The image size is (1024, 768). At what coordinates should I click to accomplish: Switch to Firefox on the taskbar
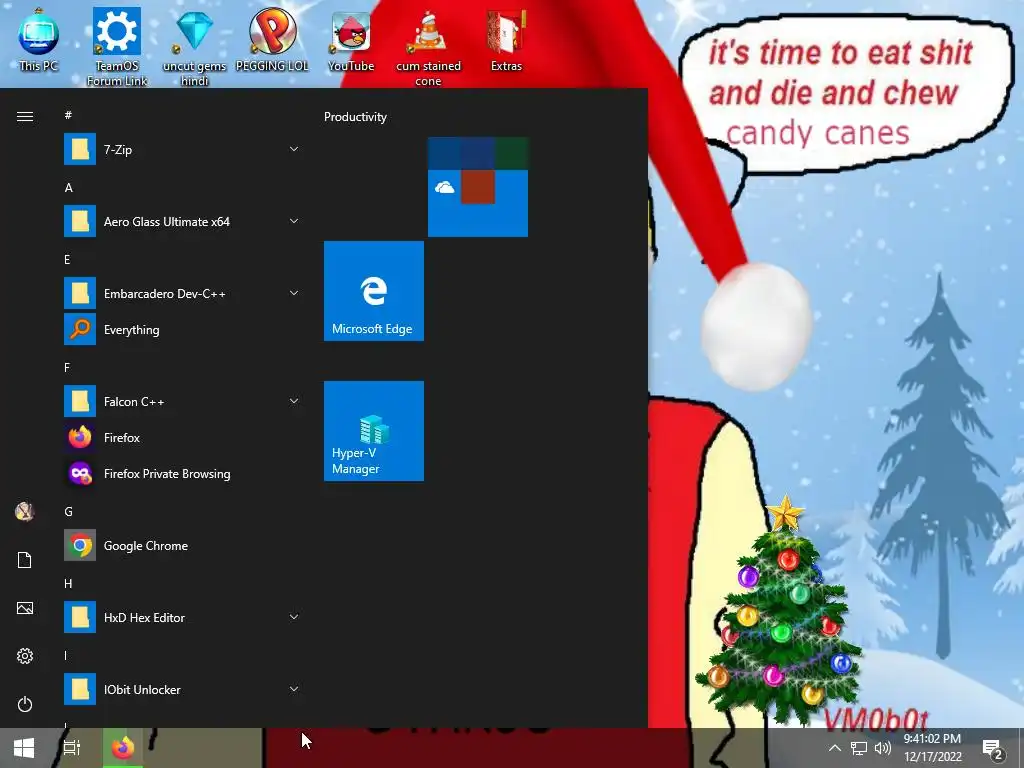pos(122,748)
